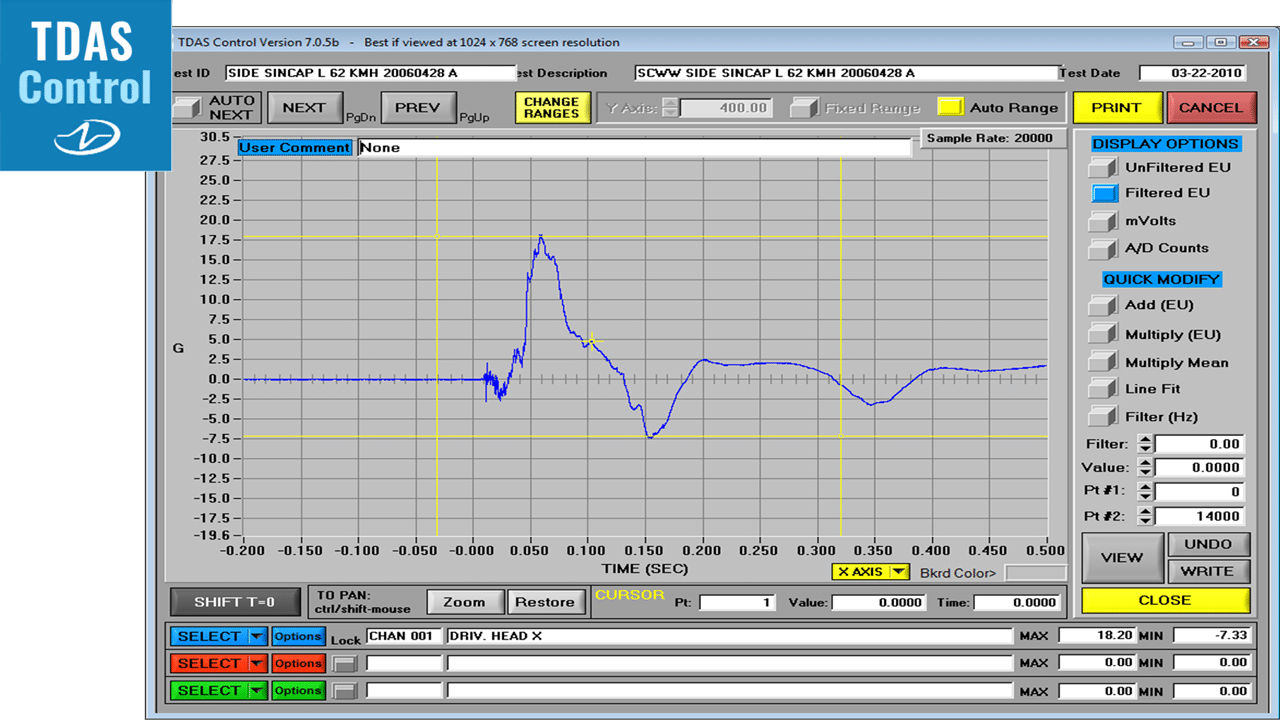Click the Add (EU) quick modify button

(x=1104, y=305)
